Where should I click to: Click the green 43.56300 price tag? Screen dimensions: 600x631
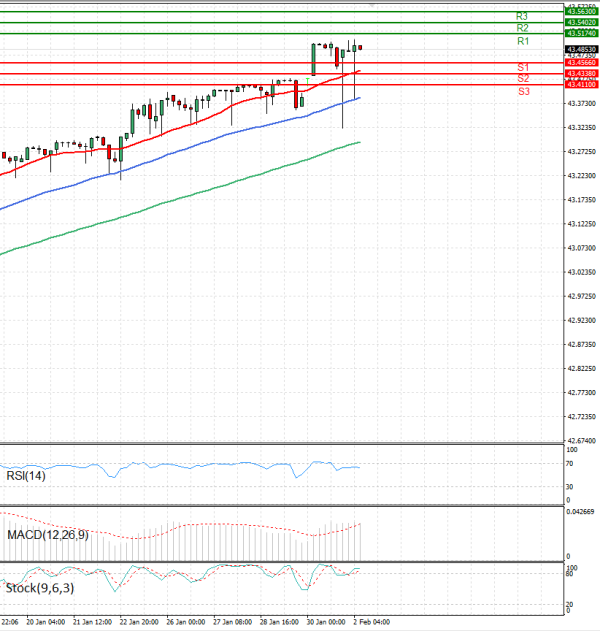click(581, 11)
